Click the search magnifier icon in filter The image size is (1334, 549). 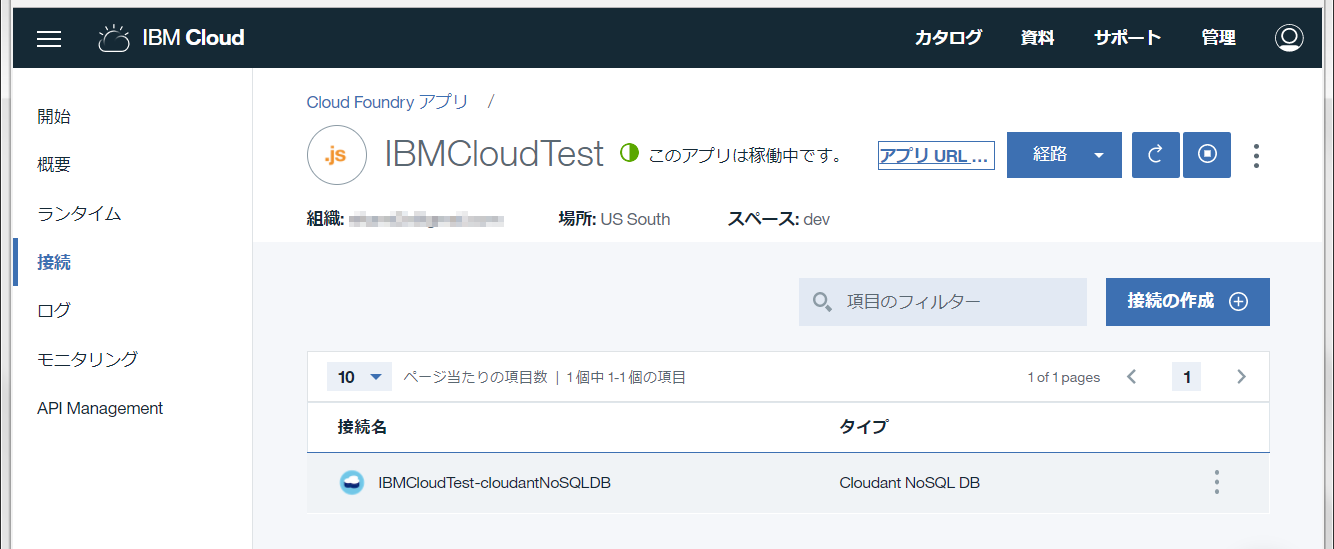tap(822, 302)
